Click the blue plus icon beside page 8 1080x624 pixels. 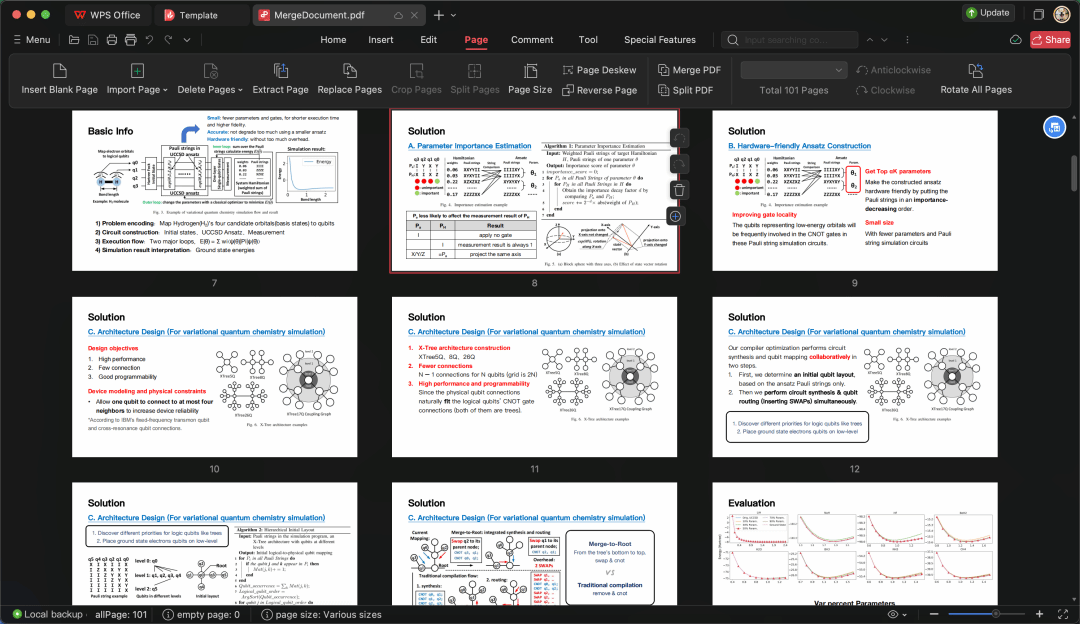click(x=677, y=216)
